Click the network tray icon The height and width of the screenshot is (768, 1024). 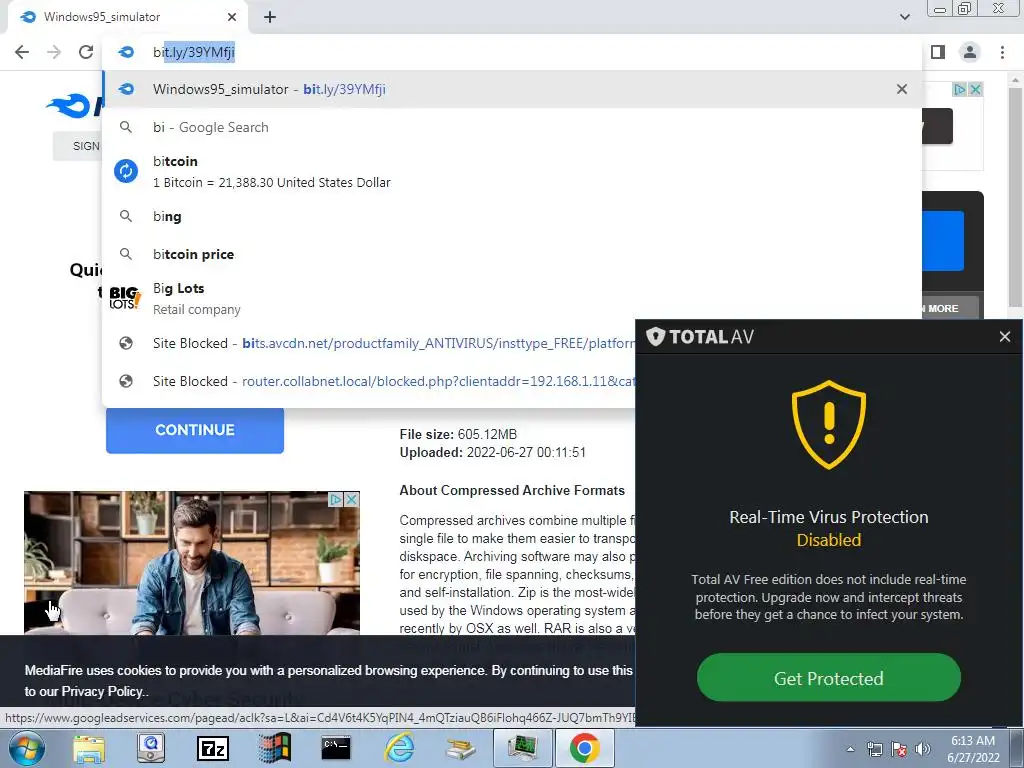pyautogui.click(x=874, y=749)
